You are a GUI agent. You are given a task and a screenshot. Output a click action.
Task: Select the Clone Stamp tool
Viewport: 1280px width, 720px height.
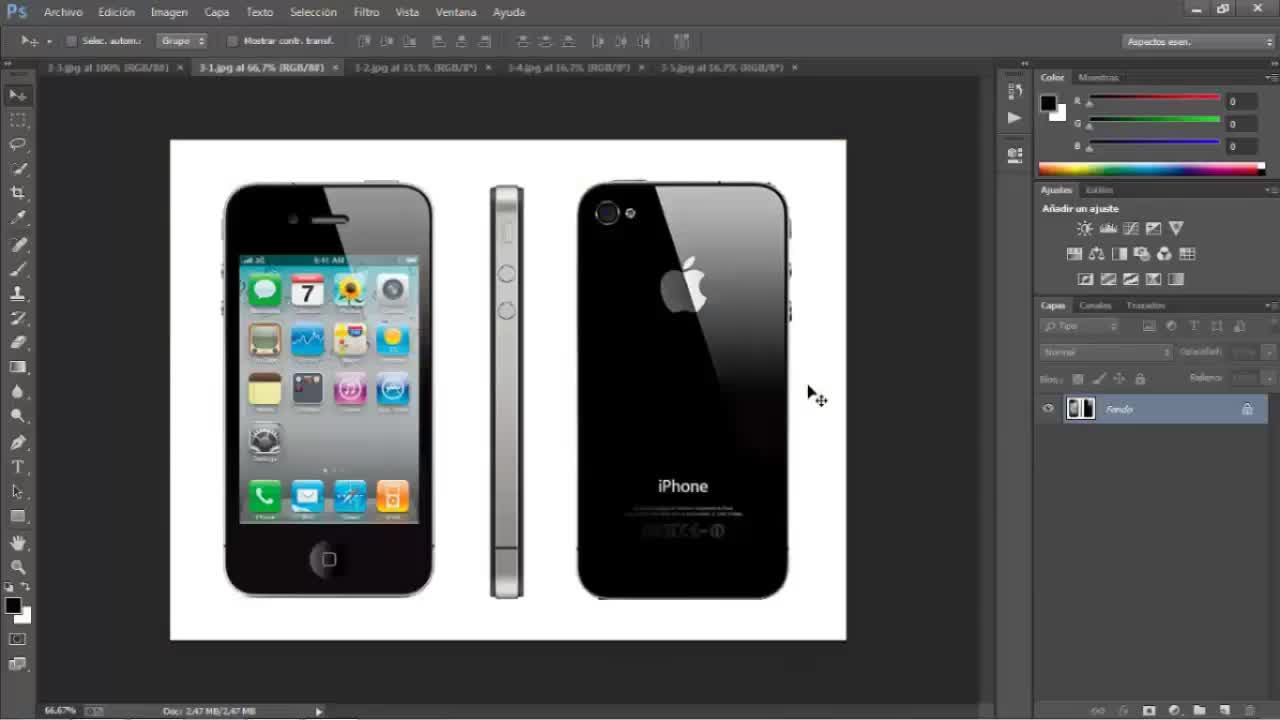(x=18, y=294)
